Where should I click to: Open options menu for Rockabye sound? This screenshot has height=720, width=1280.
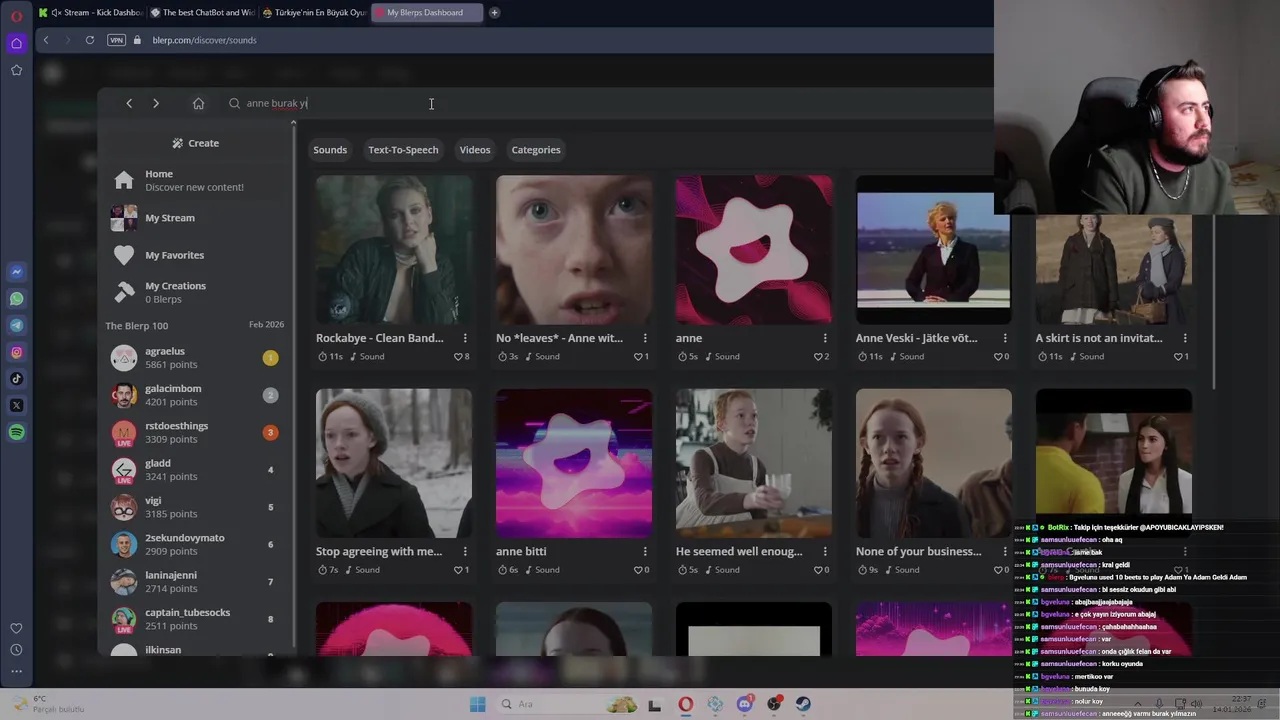coord(465,338)
